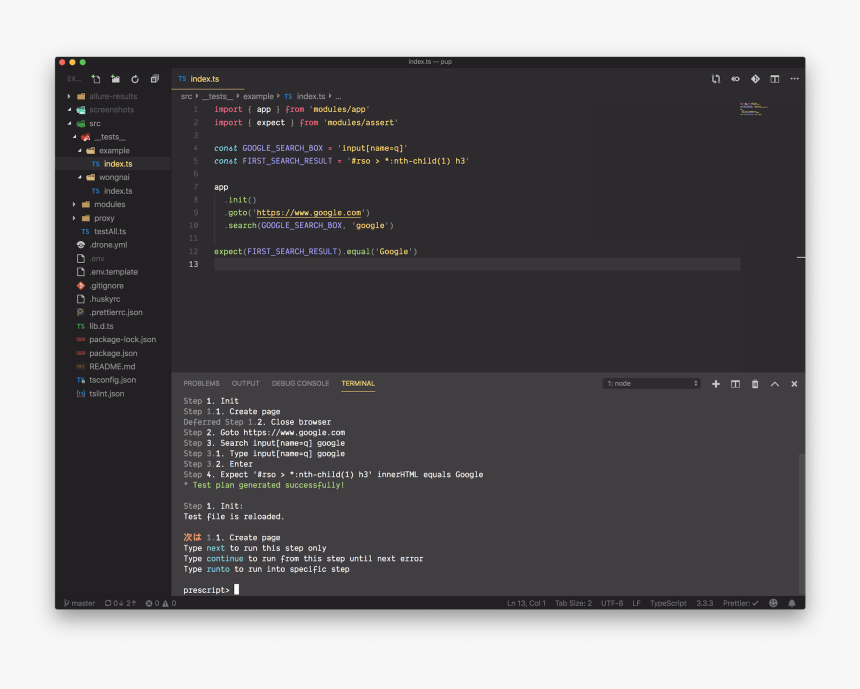
Task: Kill the terminal with trash icon
Action: pos(755,384)
